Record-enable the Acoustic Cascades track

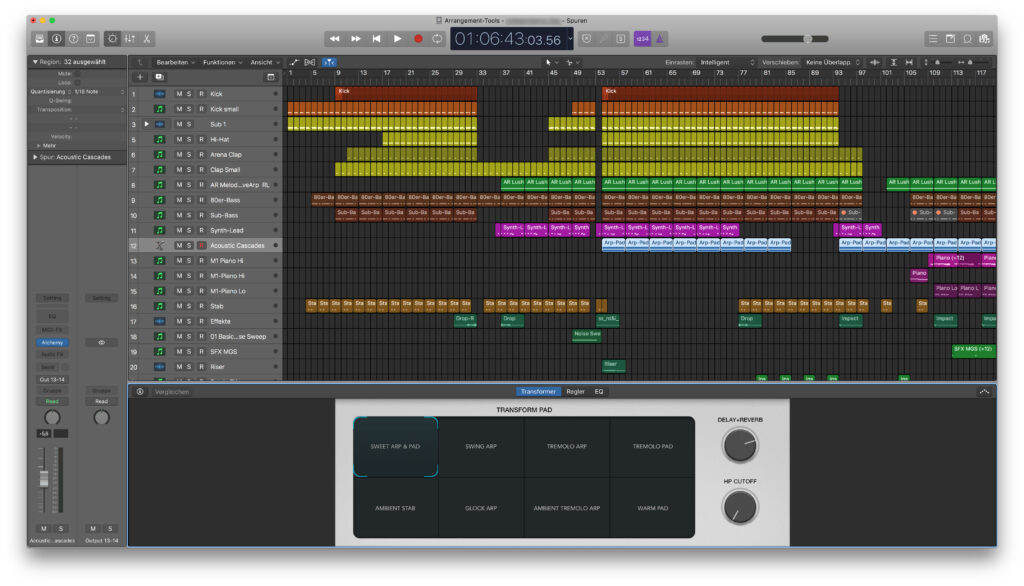click(201, 246)
